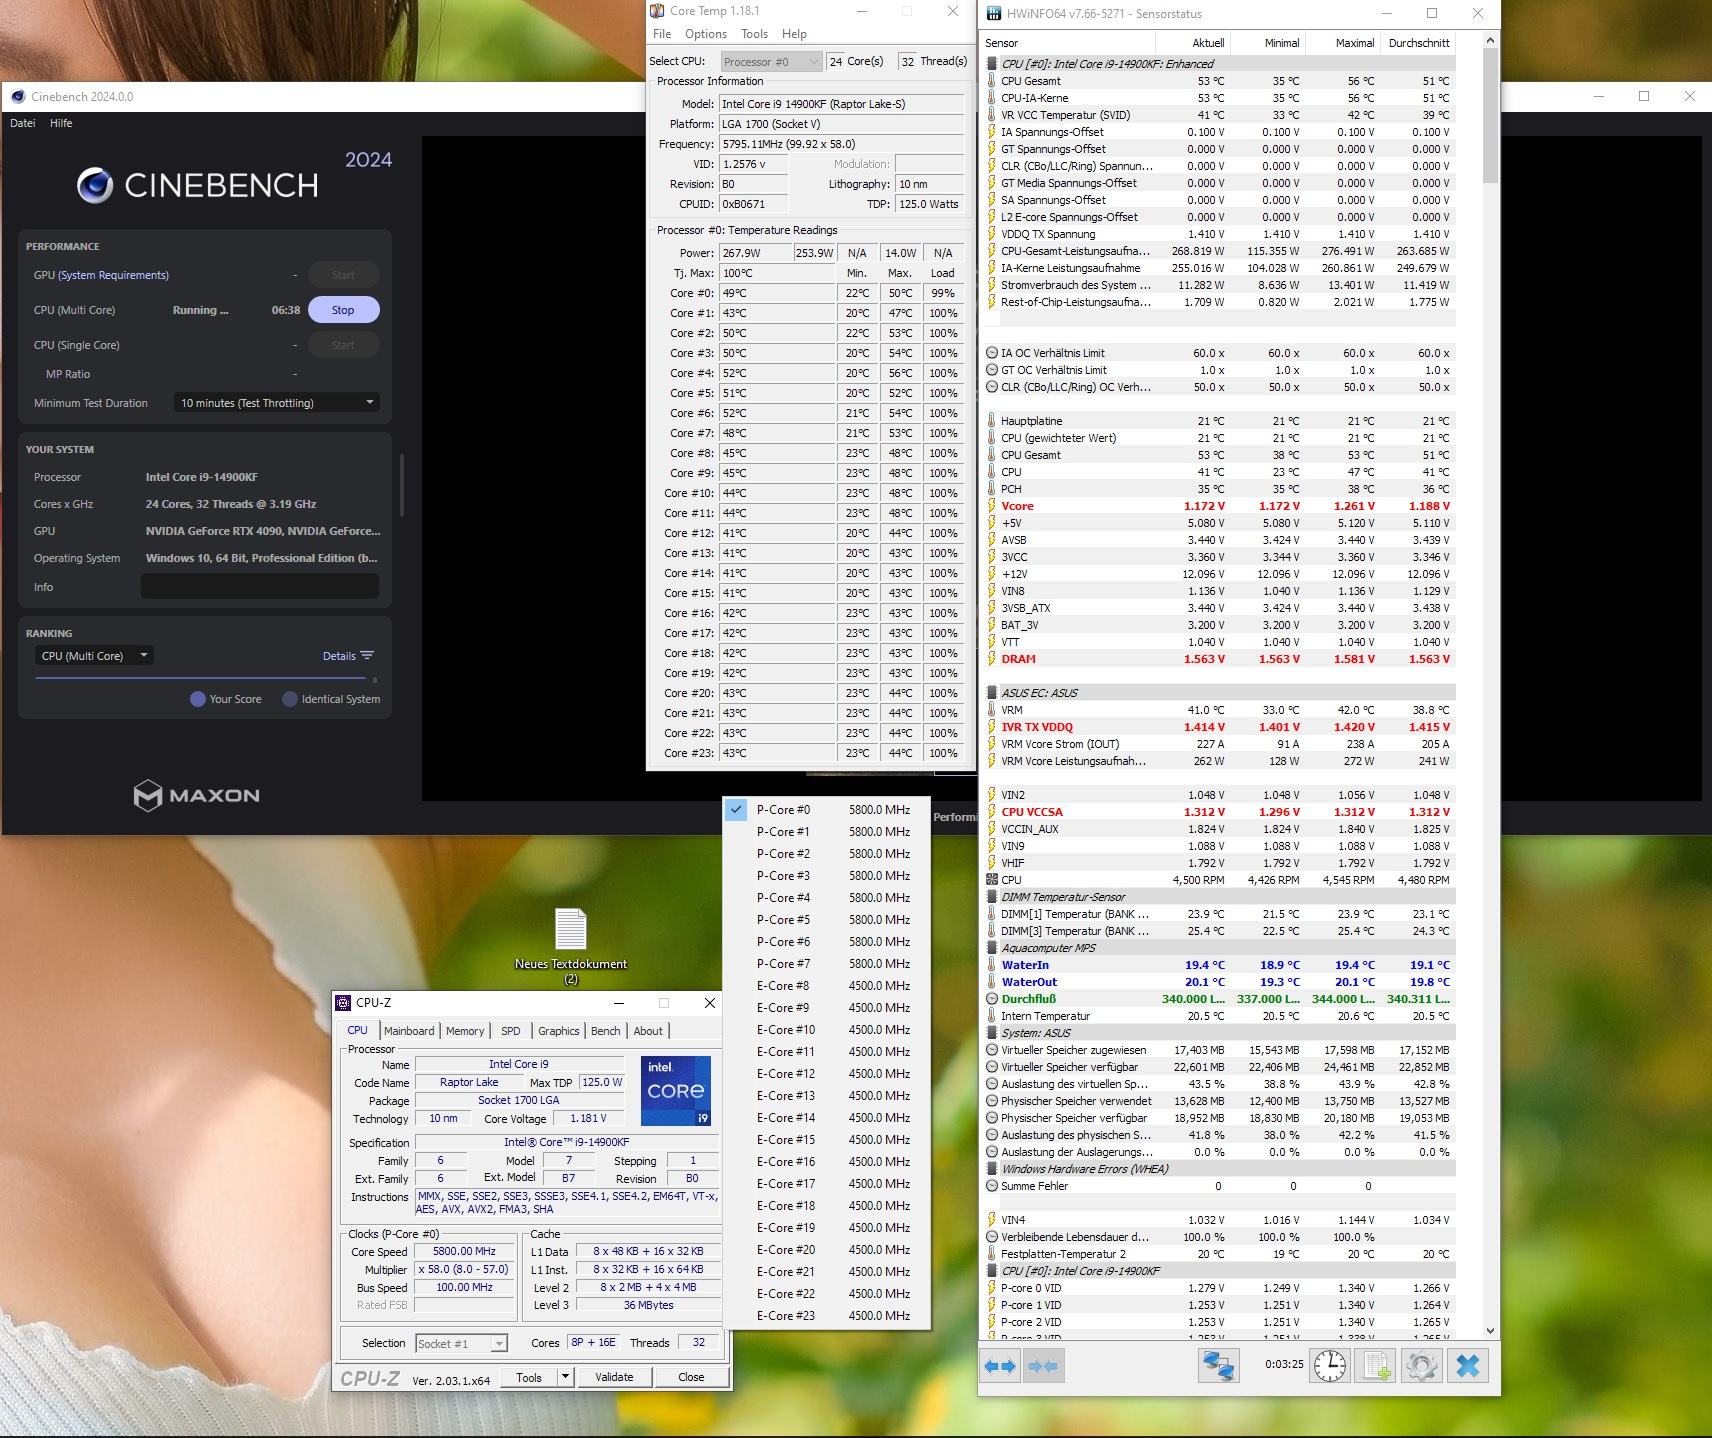Click the Cinebench Info text field
This screenshot has width=1712, height=1438.
pyautogui.click(x=260, y=587)
